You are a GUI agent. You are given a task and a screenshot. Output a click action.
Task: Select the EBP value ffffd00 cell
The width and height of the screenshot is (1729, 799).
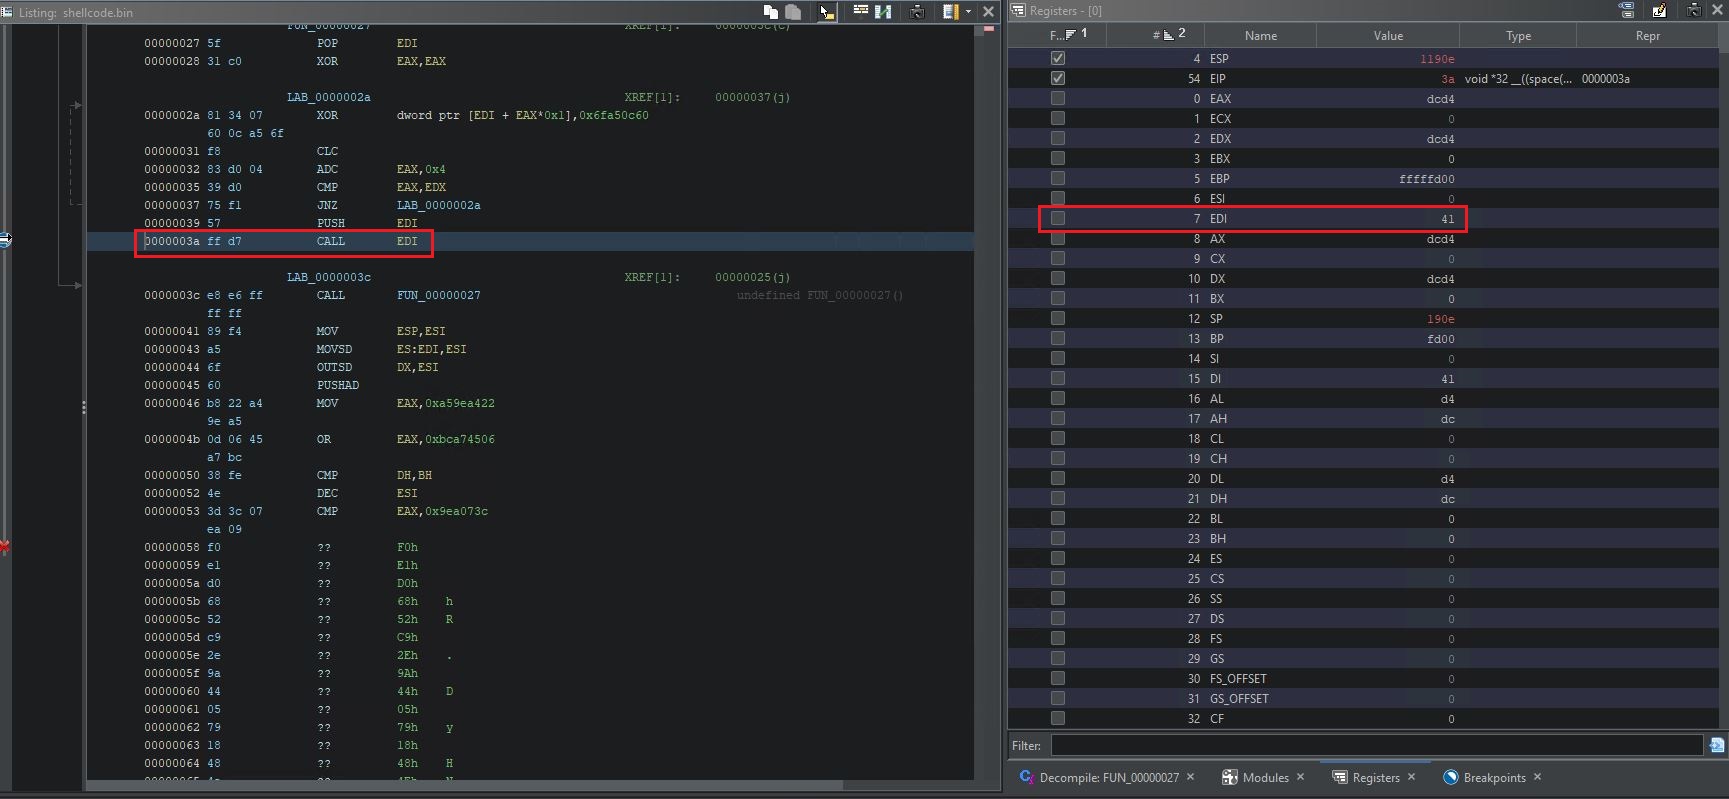pos(1388,178)
